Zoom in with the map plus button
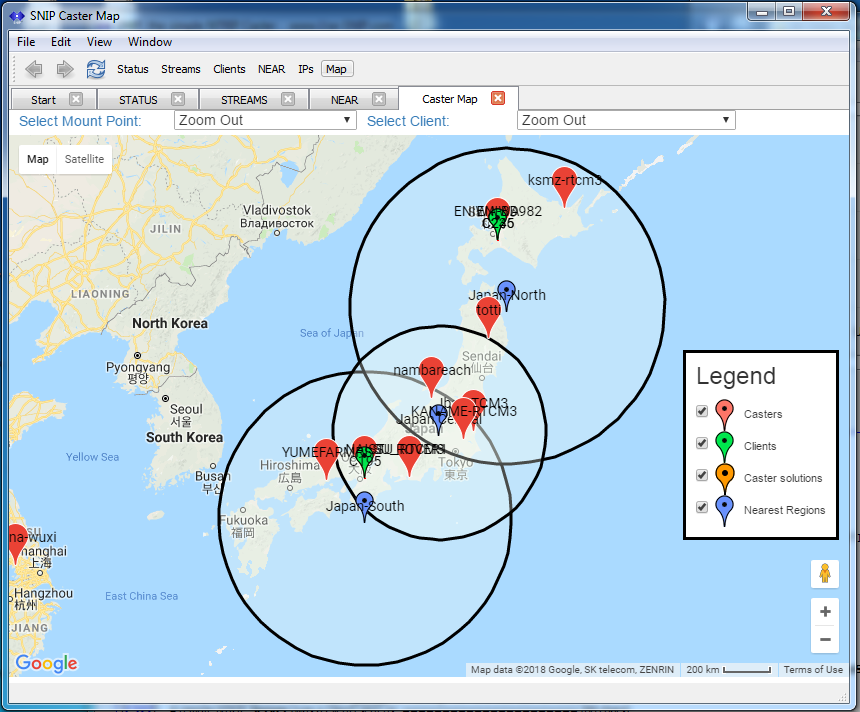The image size is (860, 712). tap(825, 612)
